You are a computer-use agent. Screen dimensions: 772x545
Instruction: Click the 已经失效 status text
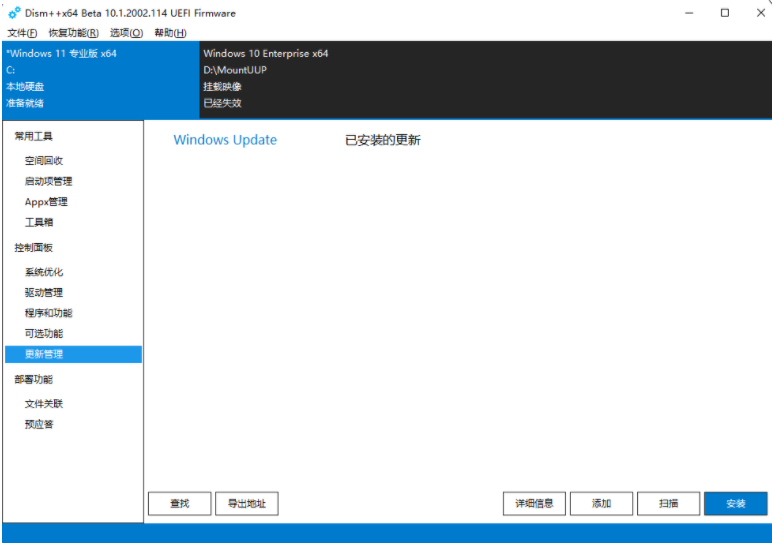tap(222, 103)
